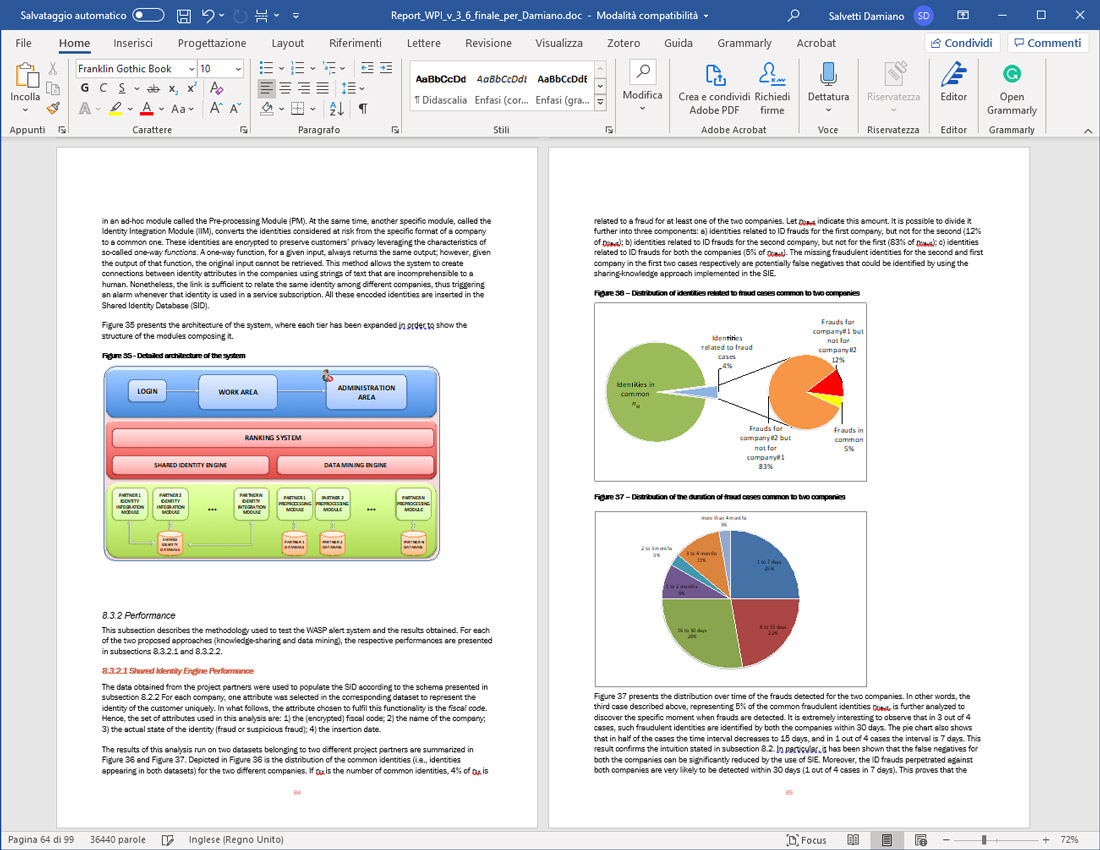Click the Commenti button
Image resolution: width=1100 pixels, height=850 pixels.
tap(1047, 43)
